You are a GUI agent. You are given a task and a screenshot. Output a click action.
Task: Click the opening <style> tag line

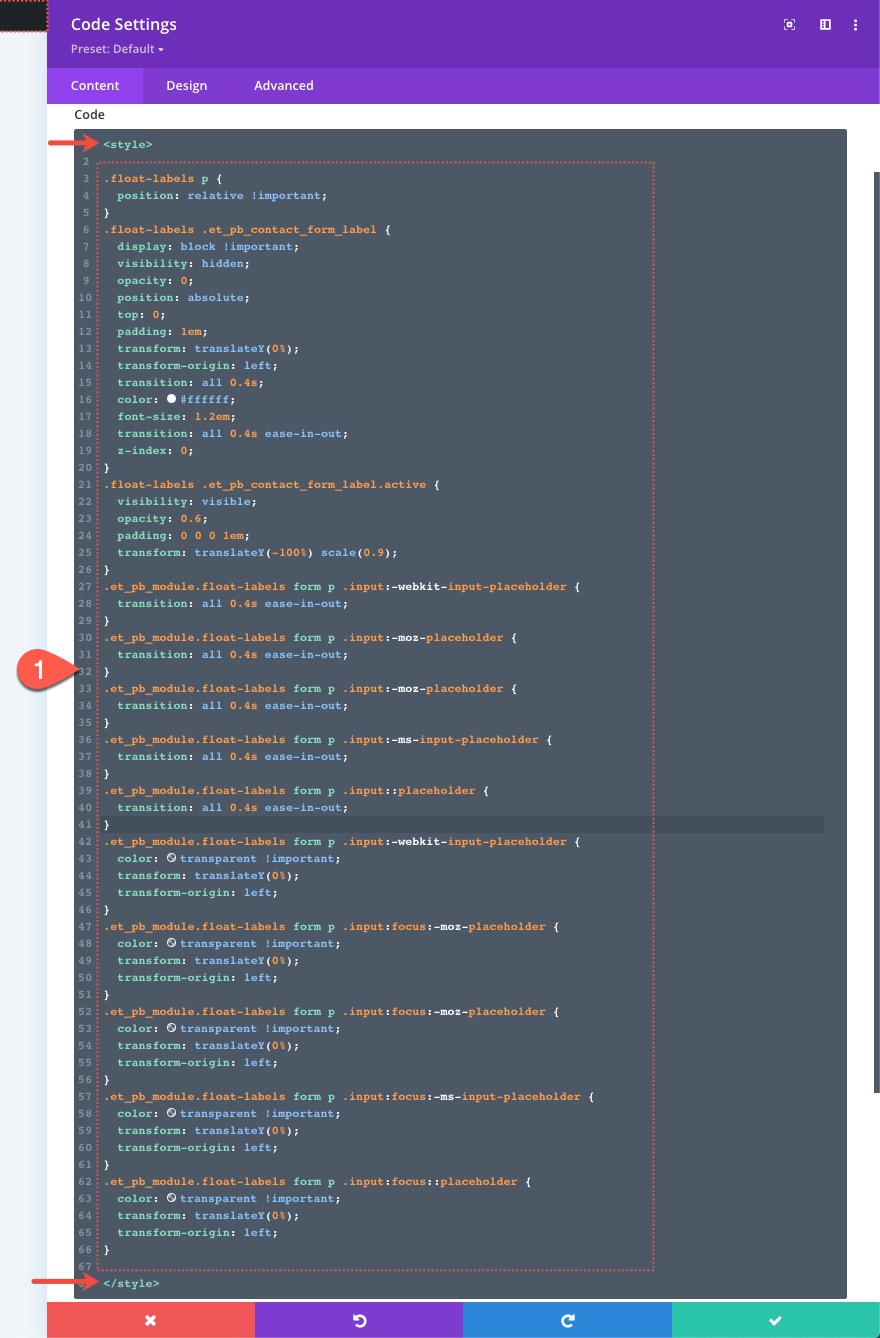pyautogui.click(x=128, y=145)
